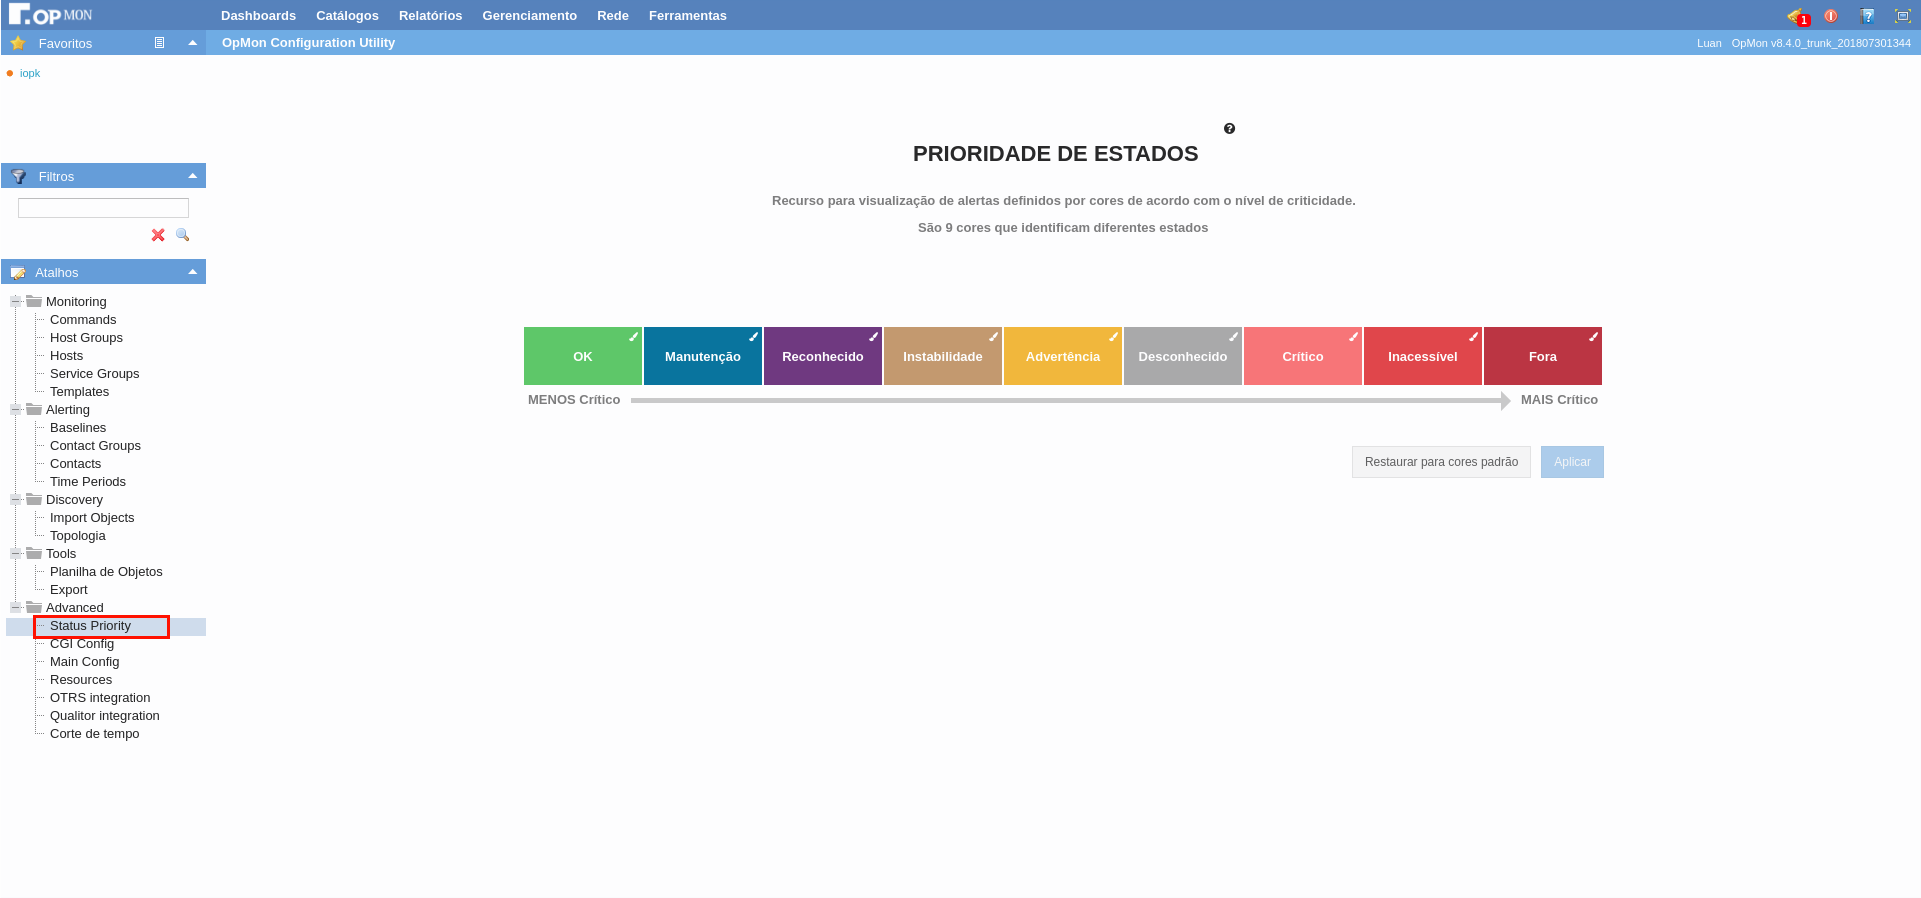Click Restaurar para cores padrão button
The height and width of the screenshot is (898, 1921).
[x=1440, y=462]
